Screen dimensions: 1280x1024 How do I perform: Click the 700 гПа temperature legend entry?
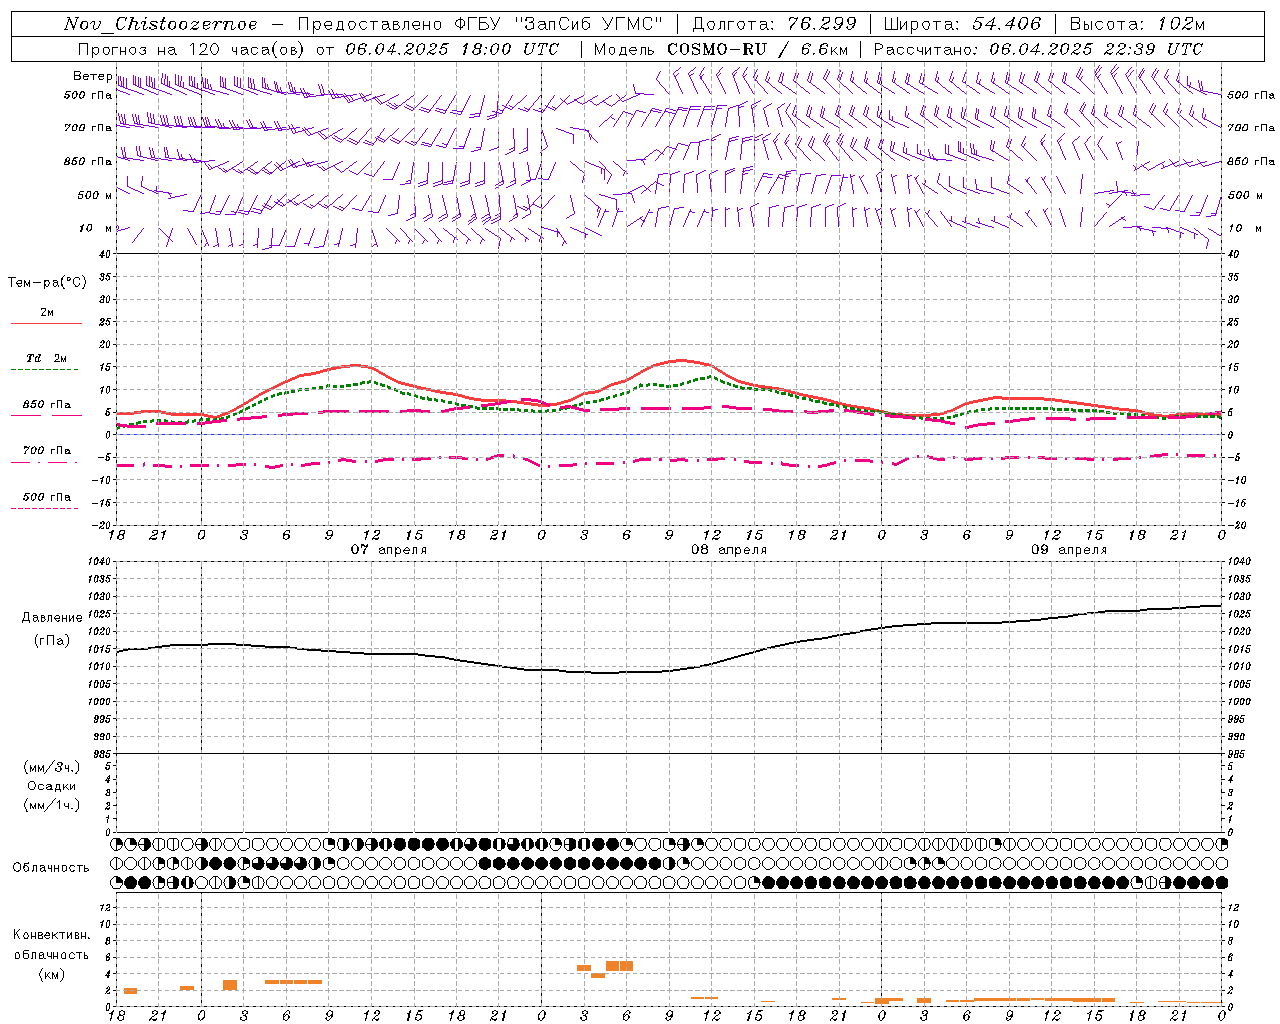click(x=47, y=451)
